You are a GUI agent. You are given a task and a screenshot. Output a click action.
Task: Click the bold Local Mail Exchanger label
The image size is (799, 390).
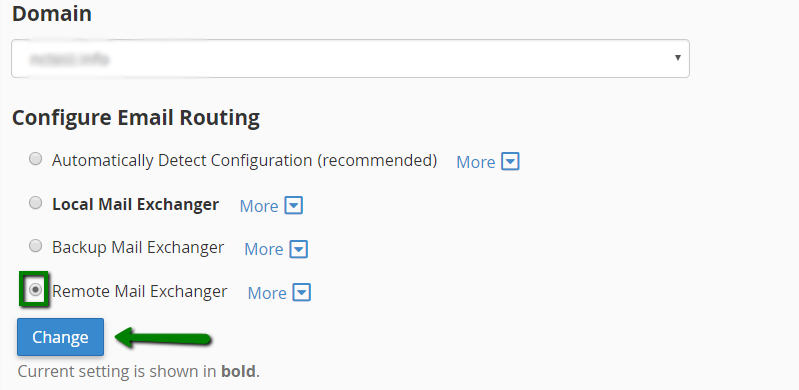136,204
